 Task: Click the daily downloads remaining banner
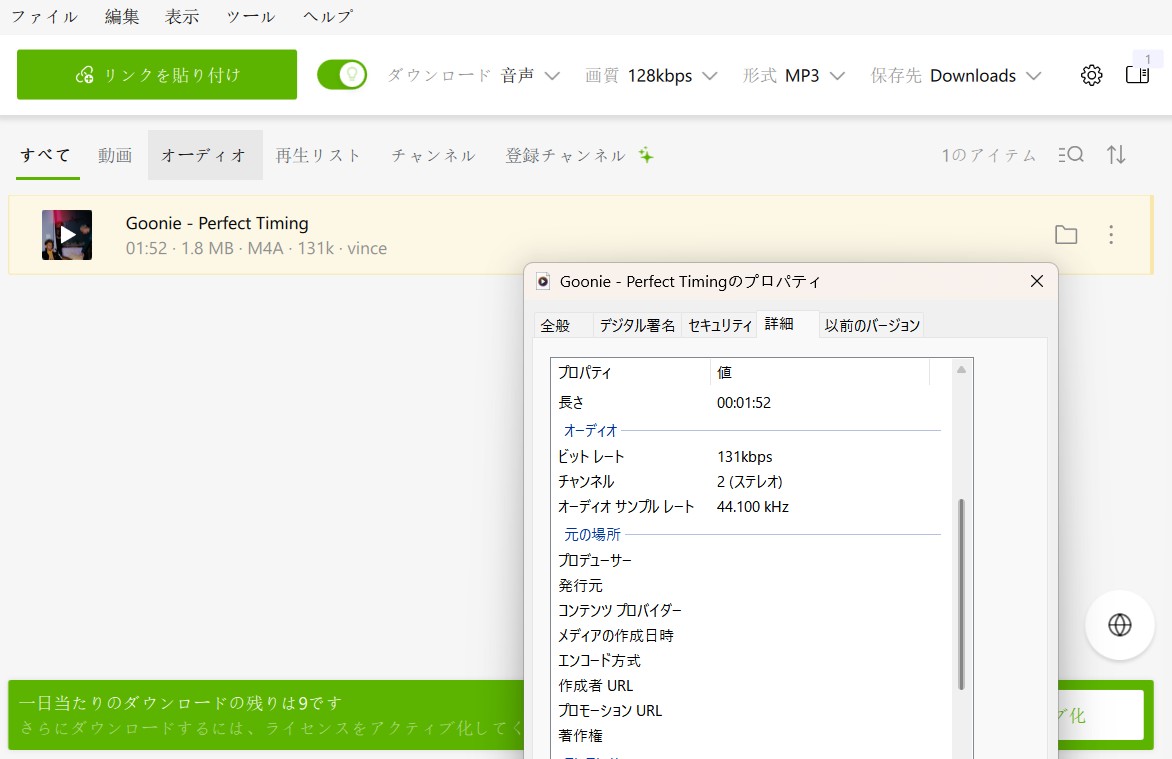click(267, 715)
